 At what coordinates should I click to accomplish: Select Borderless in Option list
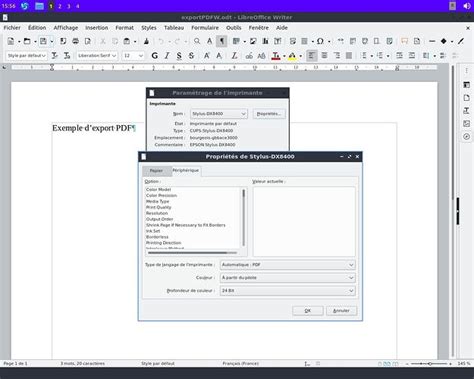click(157, 237)
